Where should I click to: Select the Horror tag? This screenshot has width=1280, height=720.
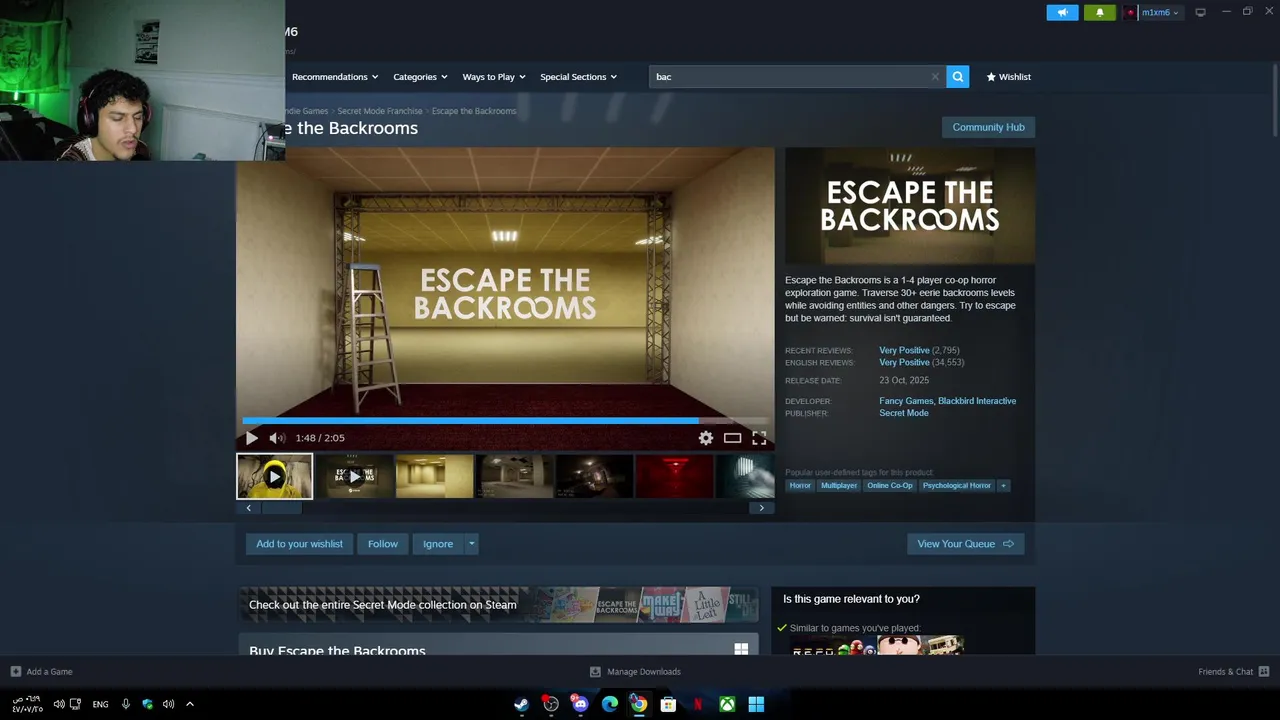(800, 486)
